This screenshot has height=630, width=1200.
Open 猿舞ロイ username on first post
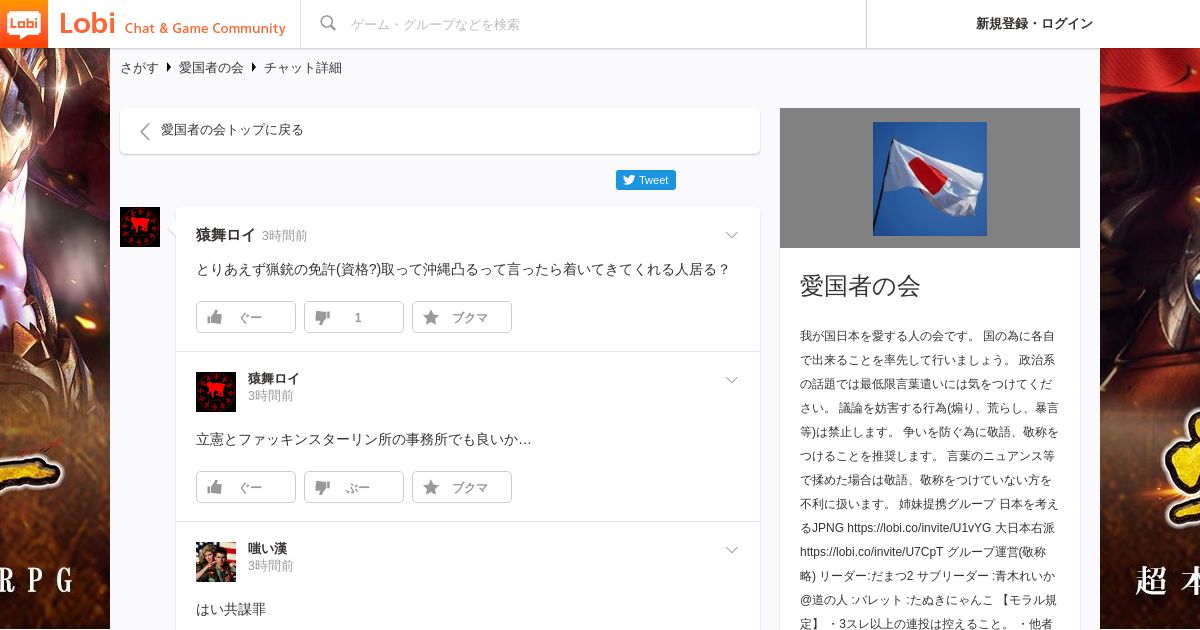click(x=226, y=235)
